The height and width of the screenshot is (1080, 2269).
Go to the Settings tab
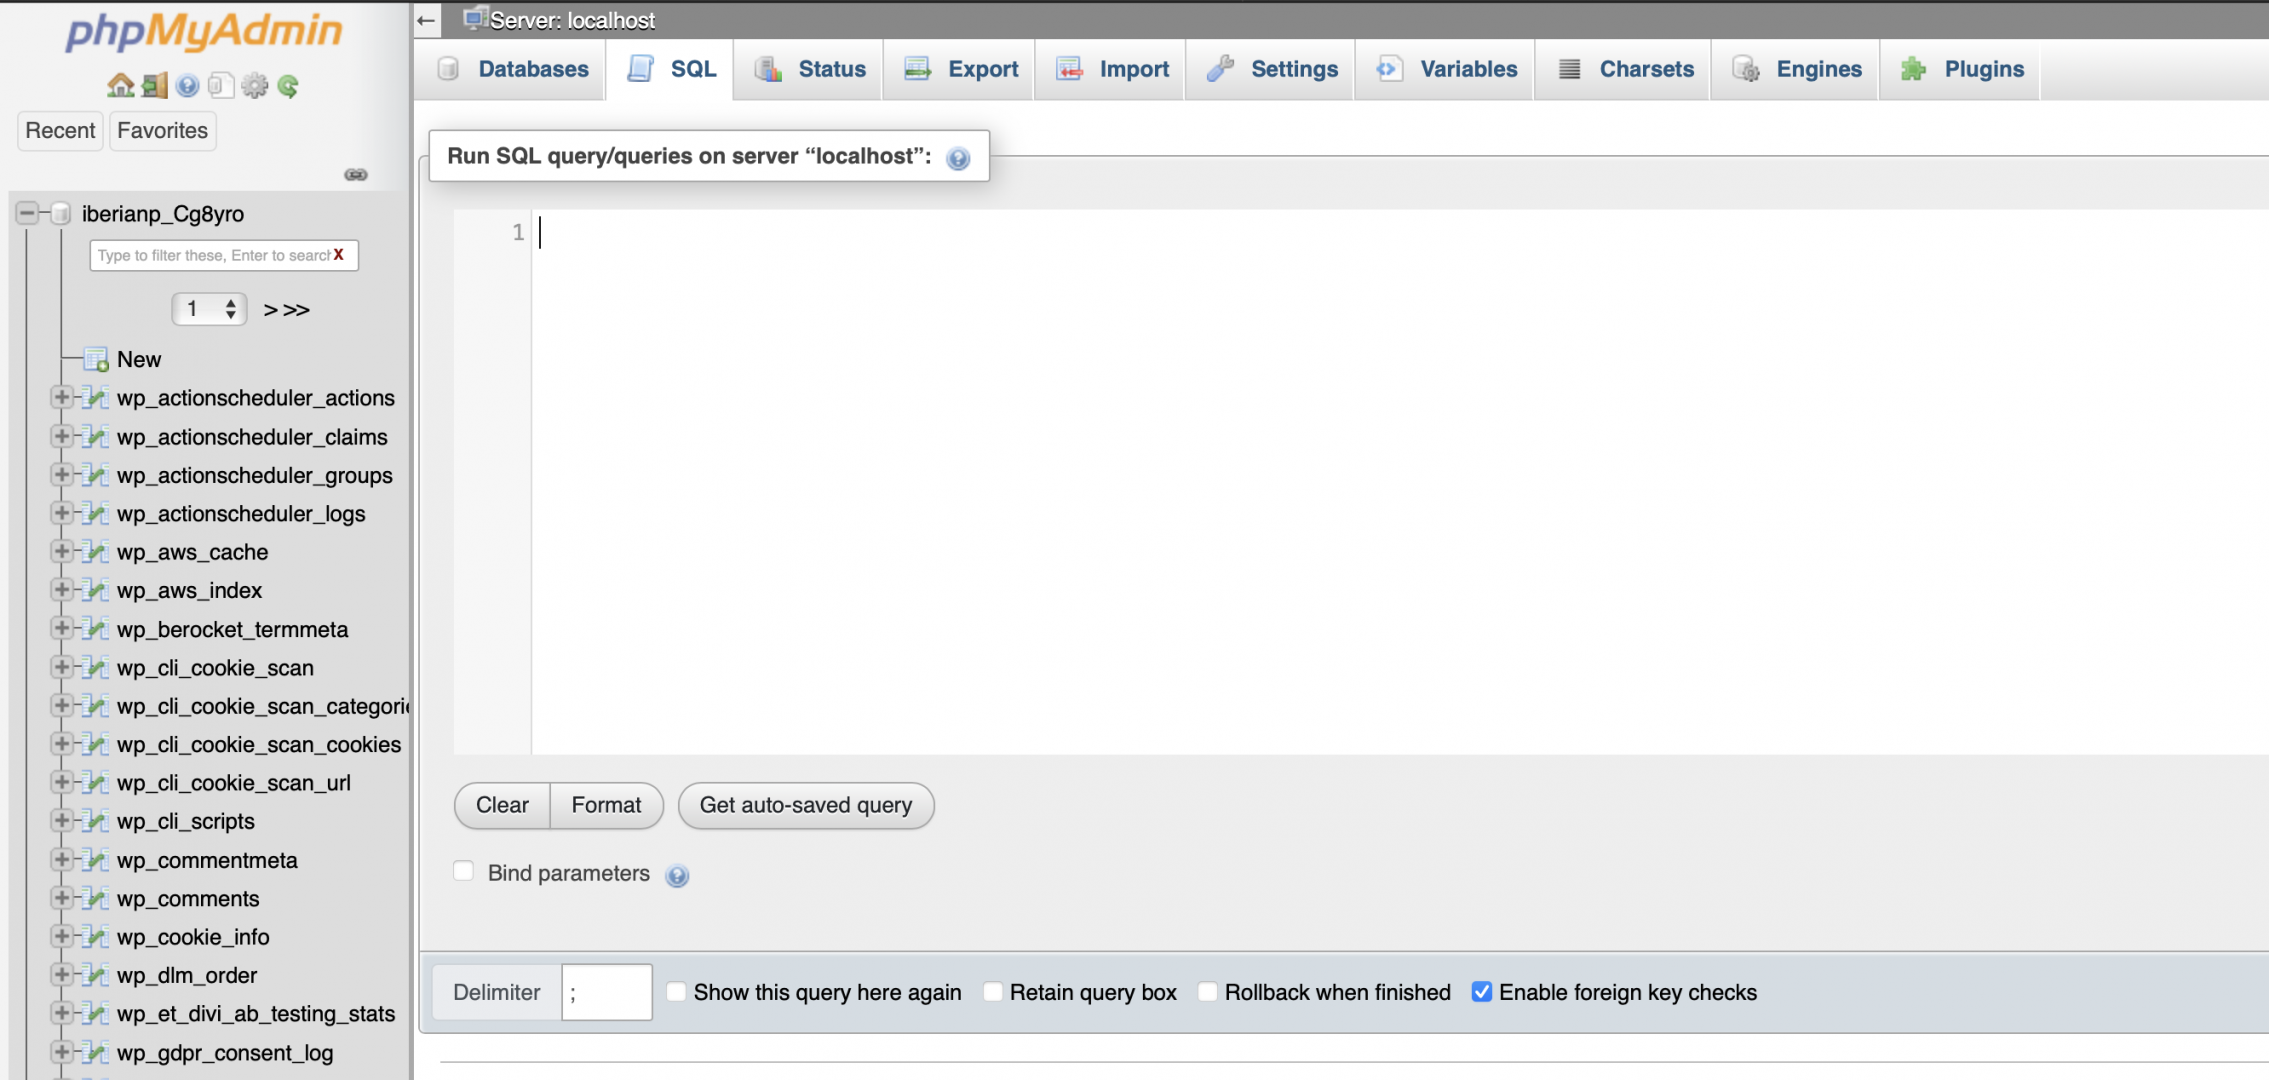click(x=1272, y=69)
